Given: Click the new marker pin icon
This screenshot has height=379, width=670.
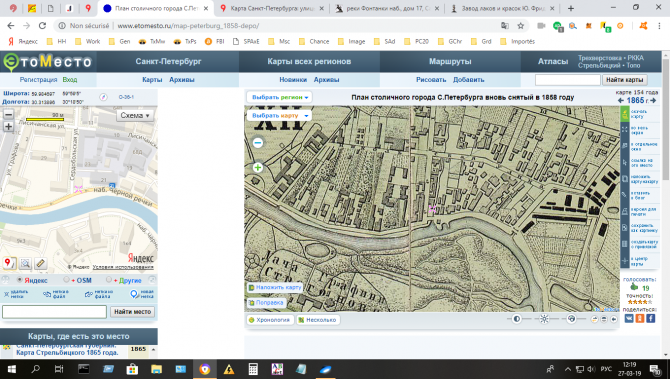Looking at the screenshot, I should pos(134,294).
